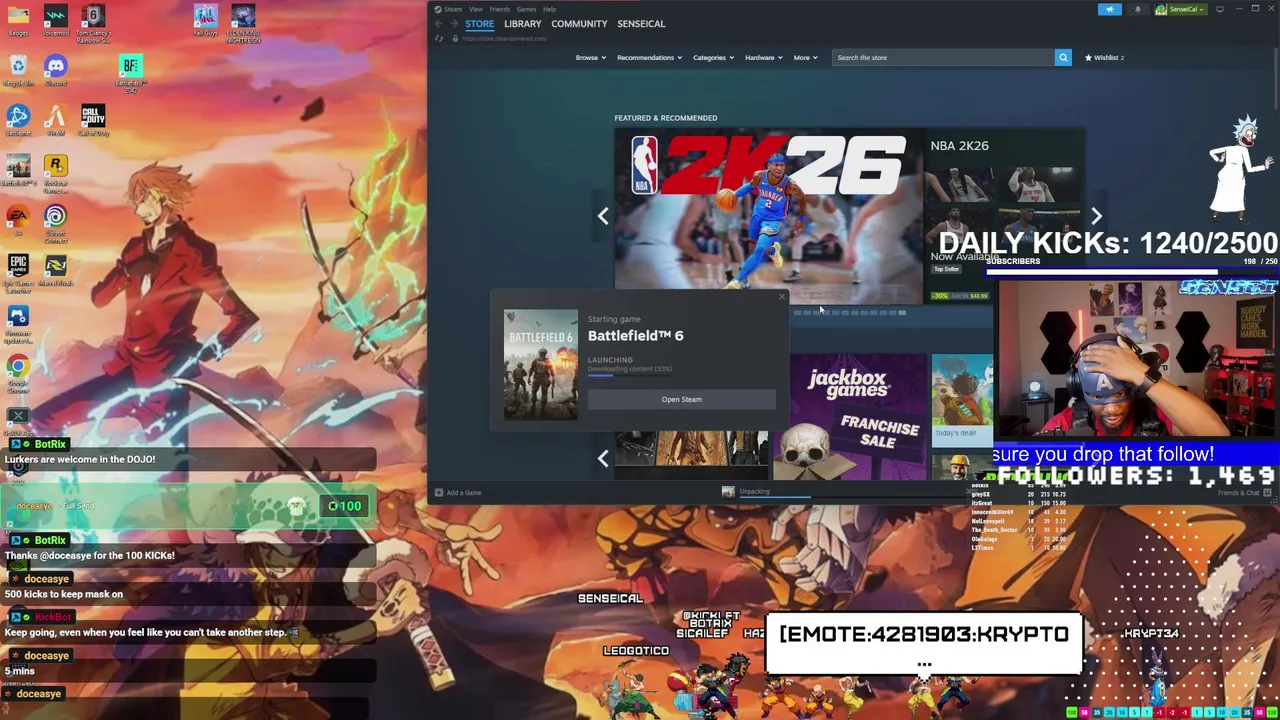This screenshot has width=1280, height=720.
Task: Open the Wishlist link
Action: tap(1104, 57)
